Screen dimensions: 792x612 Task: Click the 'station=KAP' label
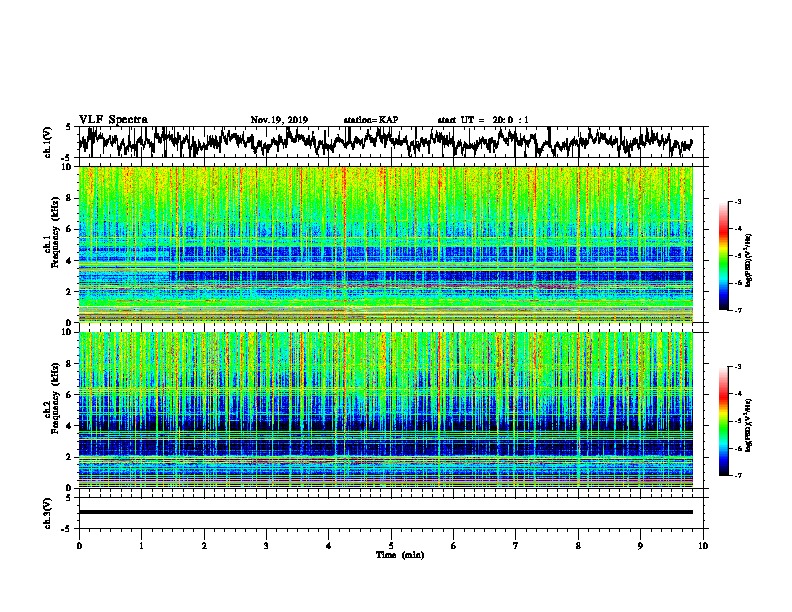[371, 120]
